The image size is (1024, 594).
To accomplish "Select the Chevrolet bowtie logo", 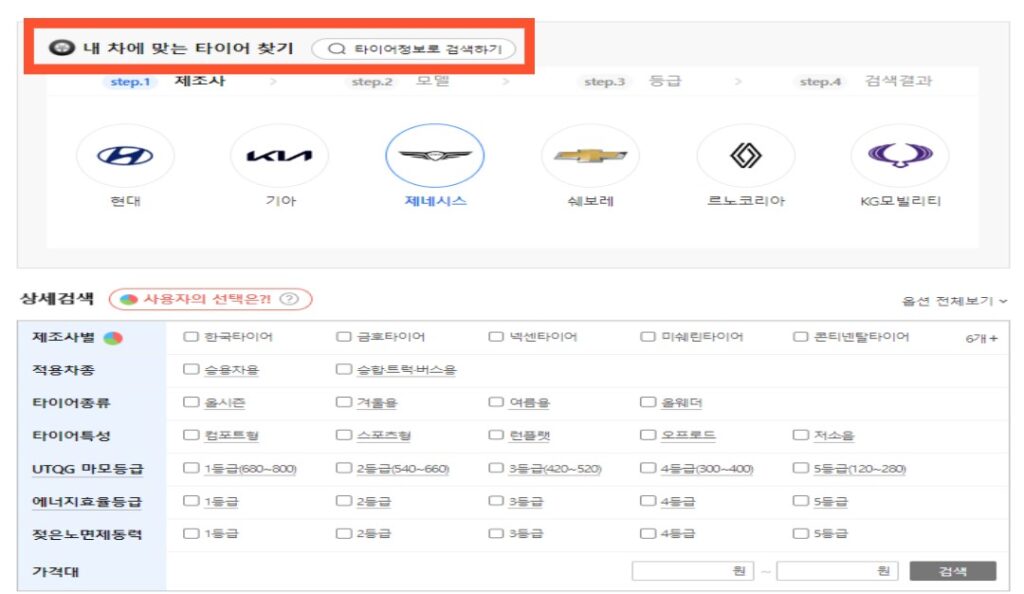I will pyautogui.click(x=590, y=155).
